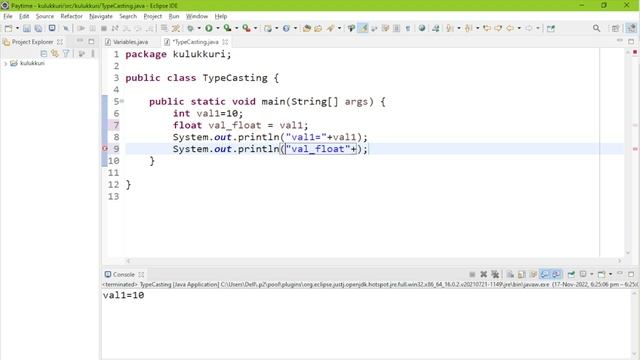
Task: Switch to the Variables.java editor tab
Action: [127, 42]
